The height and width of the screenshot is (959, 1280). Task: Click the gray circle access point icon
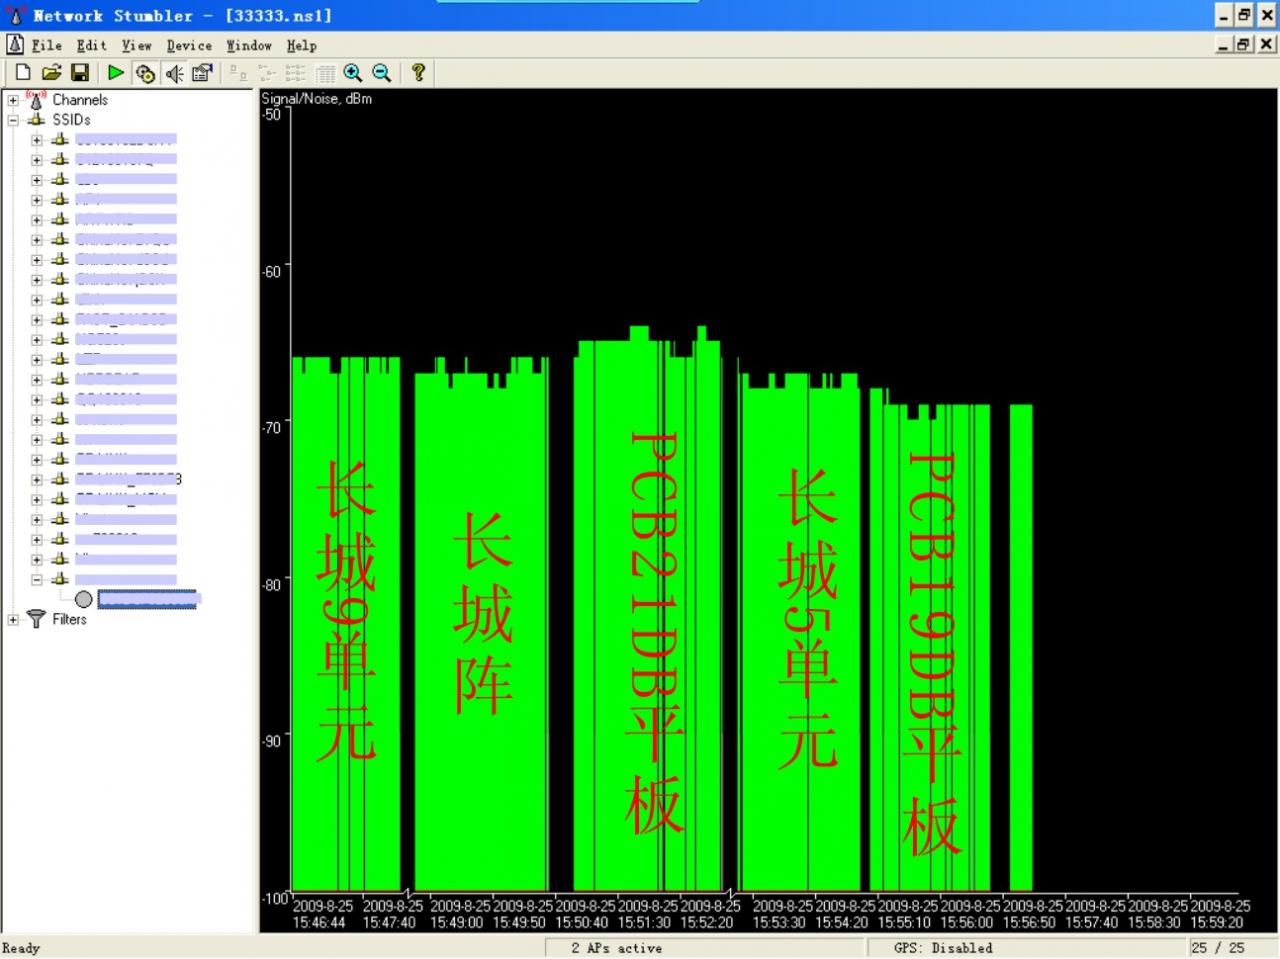point(84,599)
